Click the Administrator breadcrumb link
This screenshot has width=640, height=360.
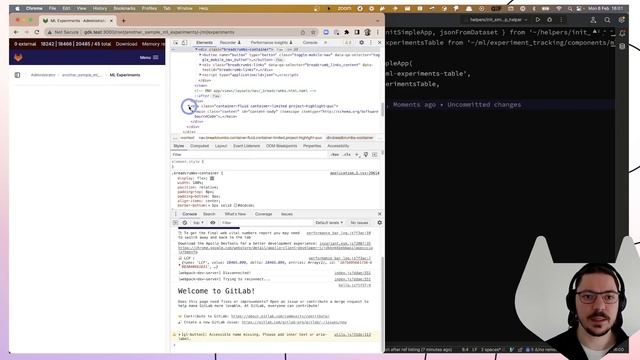43,75
